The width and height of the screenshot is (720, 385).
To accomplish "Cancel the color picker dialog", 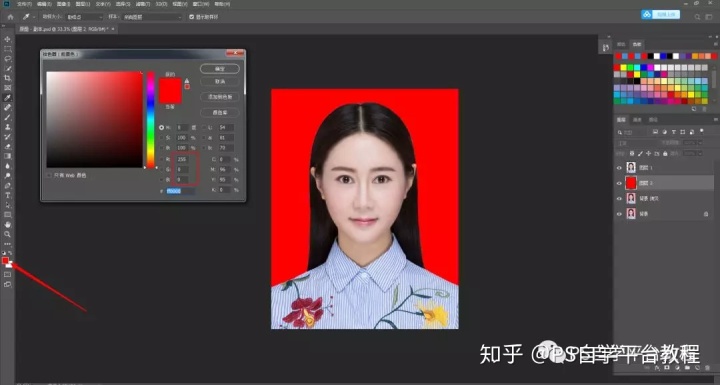I will 220,81.
